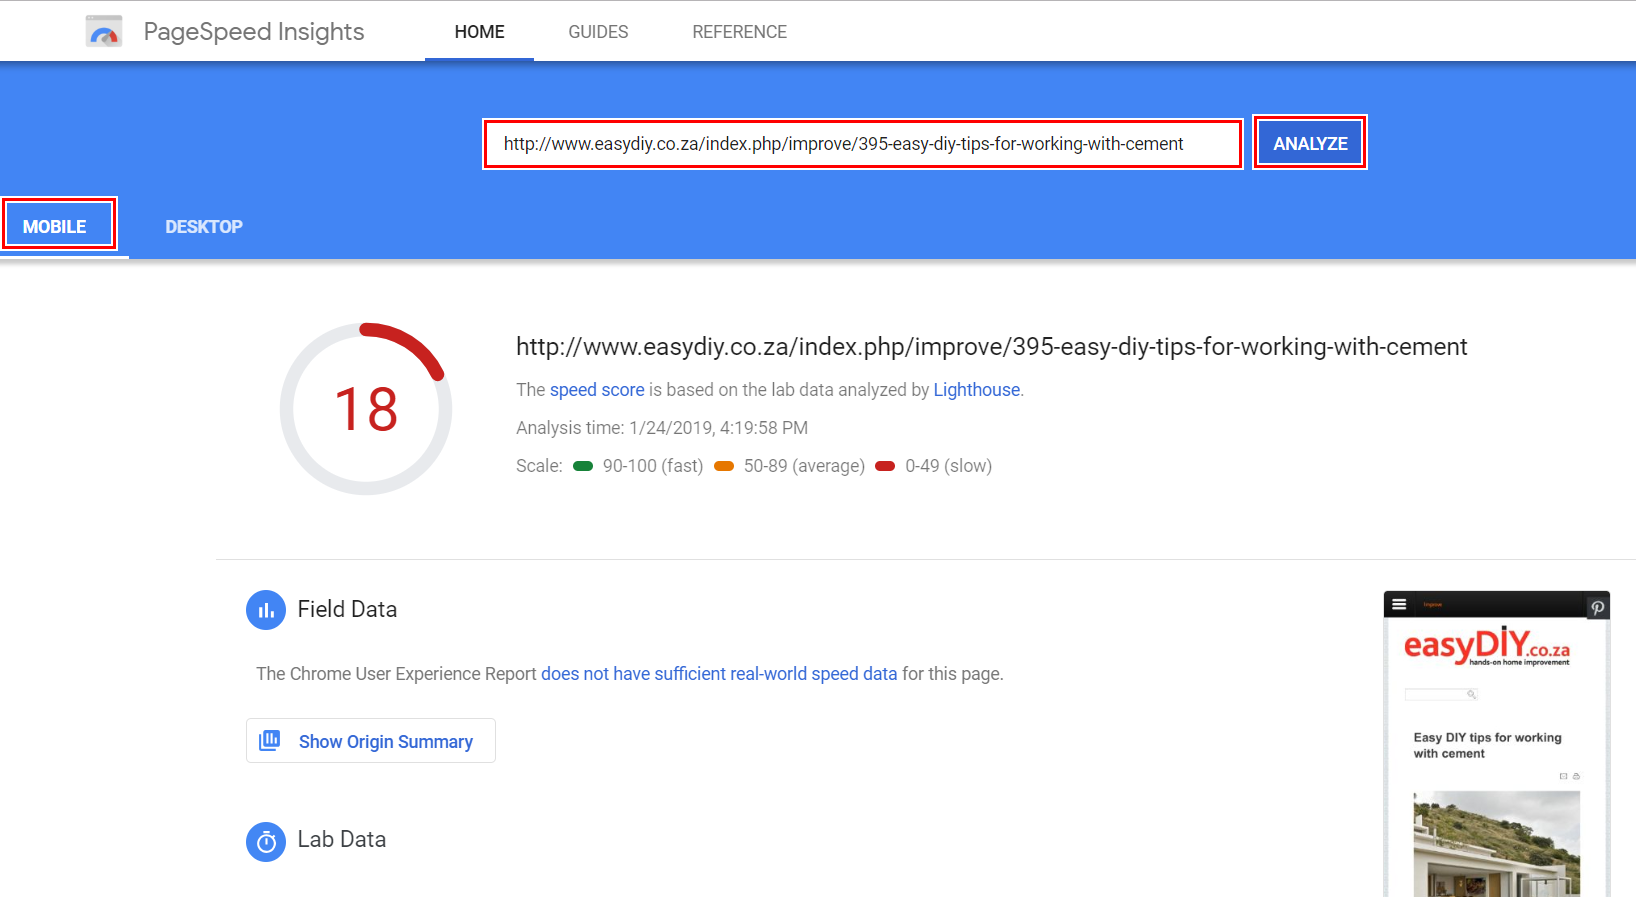Click the easyDIY logo in the mobile preview
Viewport: 1636px width, 897px height.
[1487, 646]
